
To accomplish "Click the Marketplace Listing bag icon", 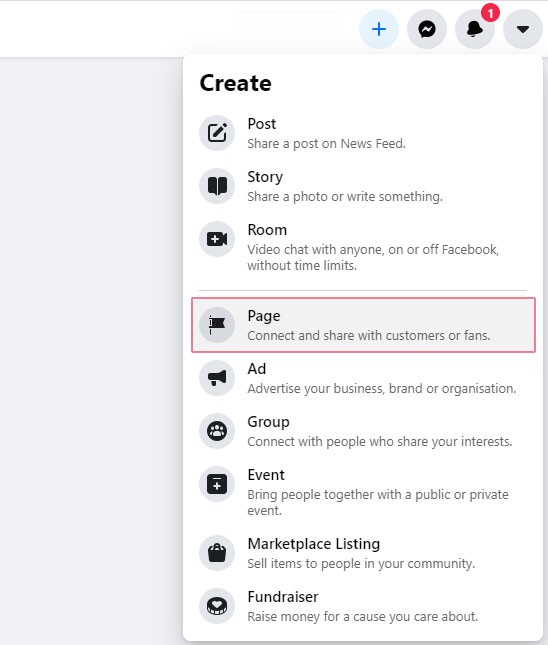I will coord(217,553).
